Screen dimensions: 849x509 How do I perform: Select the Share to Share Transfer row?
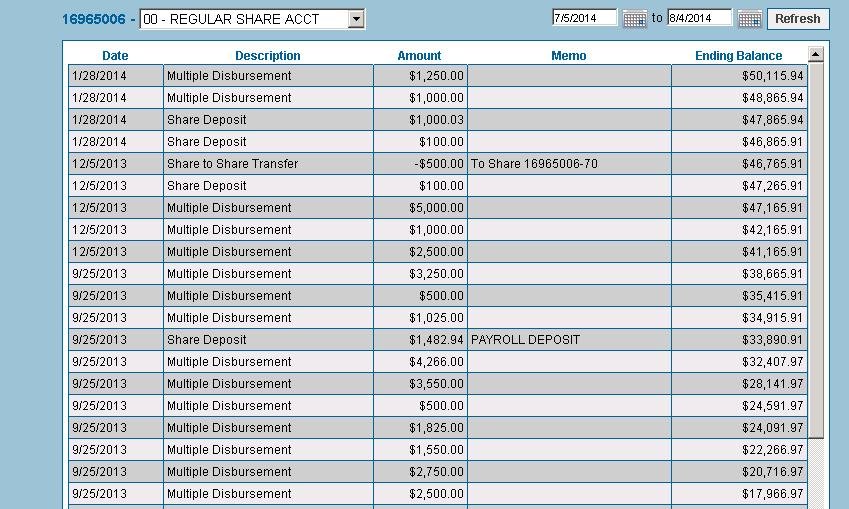[232, 164]
